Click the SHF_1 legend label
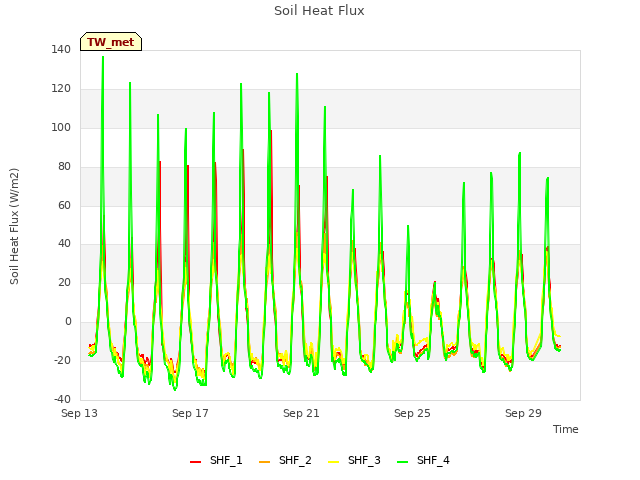Viewport: 640px width, 480px height. coord(226,460)
